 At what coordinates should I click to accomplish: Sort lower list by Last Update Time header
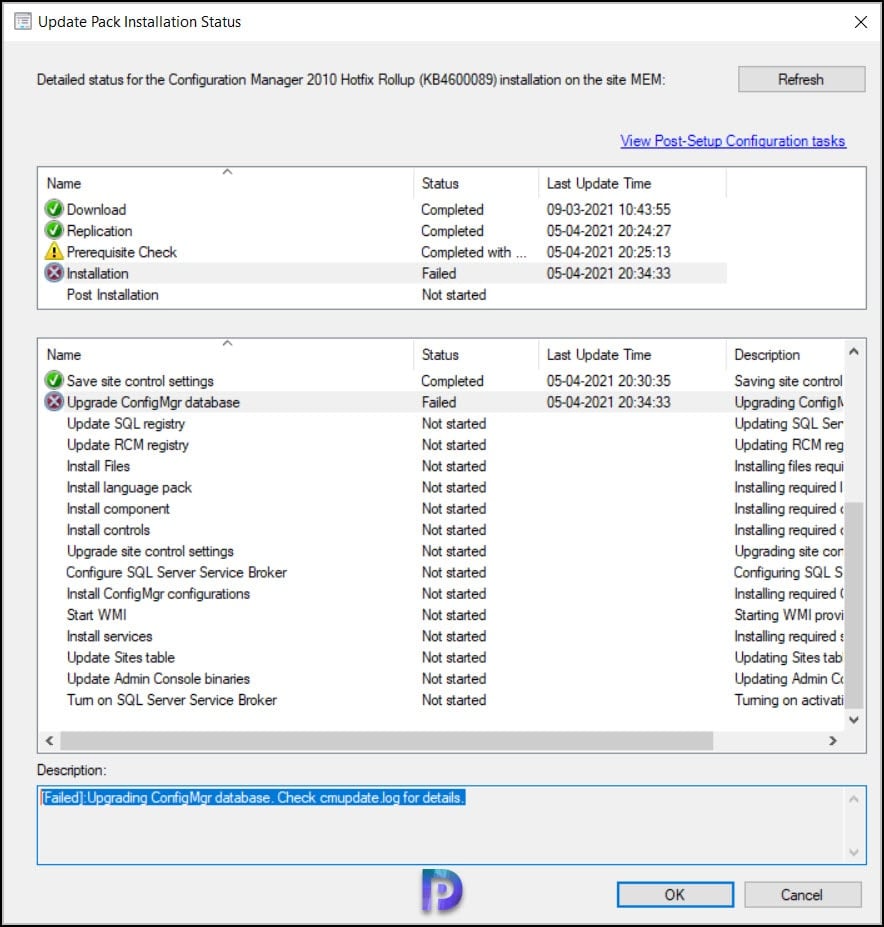[632, 355]
